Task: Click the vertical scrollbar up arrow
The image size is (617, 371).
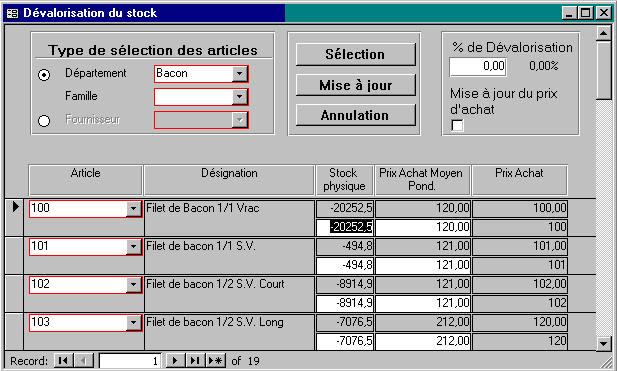Action: pos(603,33)
